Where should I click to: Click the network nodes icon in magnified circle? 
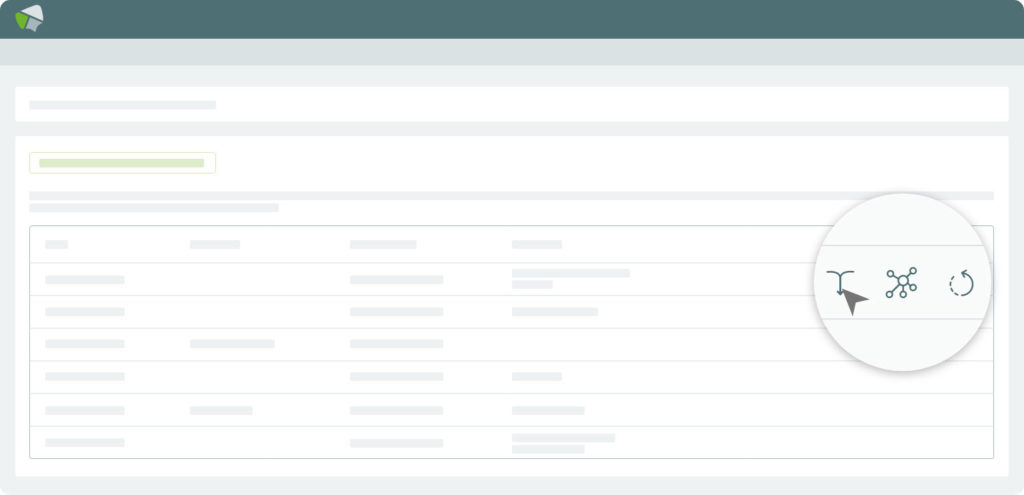pos(901,282)
